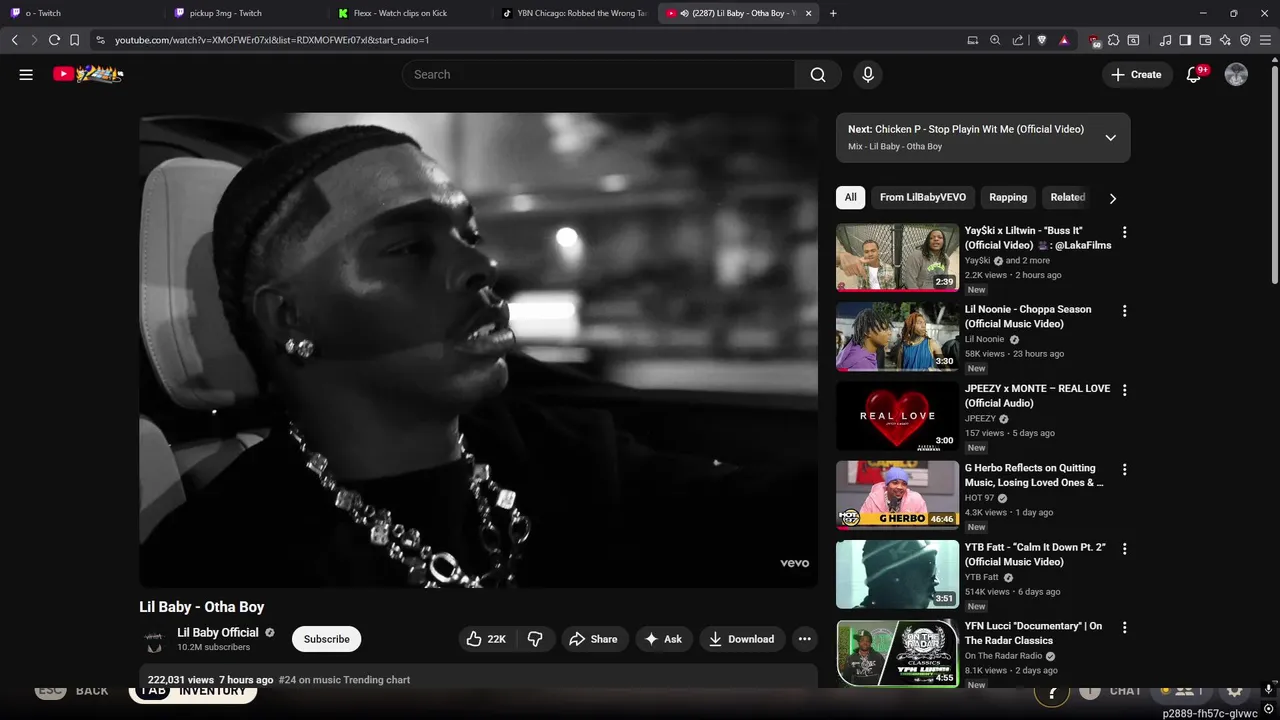Click the video player to pause

click(478, 350)
